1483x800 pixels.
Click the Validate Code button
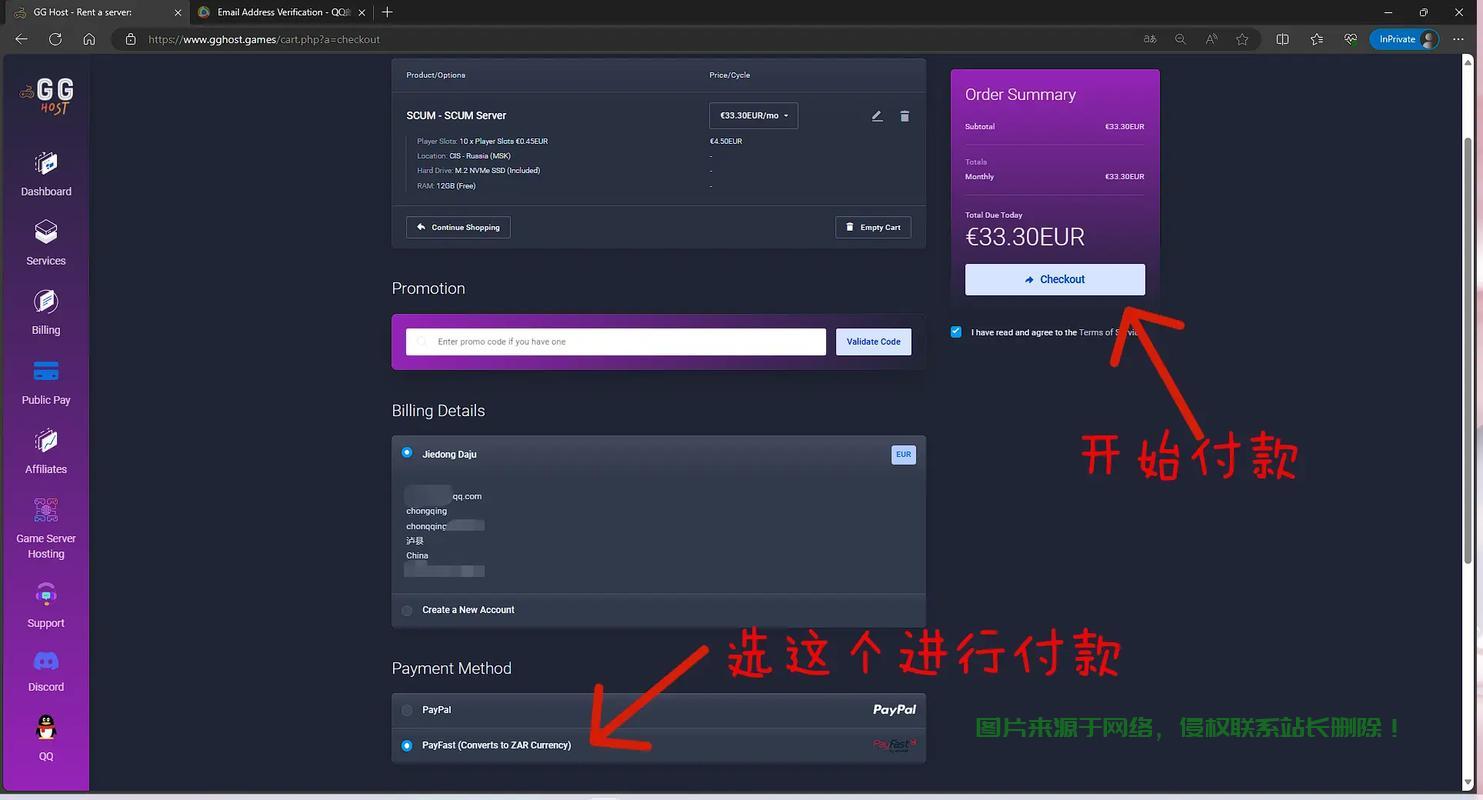coord(873,342)
